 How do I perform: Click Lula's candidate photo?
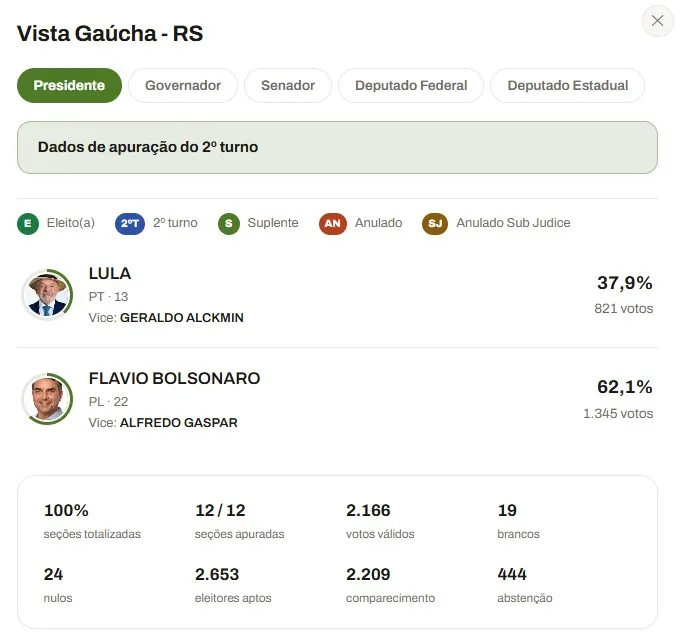(x=47, y=294)
